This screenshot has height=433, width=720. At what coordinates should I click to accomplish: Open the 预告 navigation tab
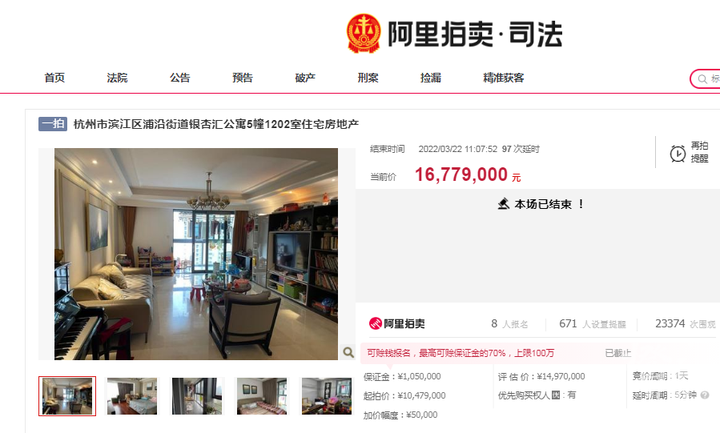[242, 78]
